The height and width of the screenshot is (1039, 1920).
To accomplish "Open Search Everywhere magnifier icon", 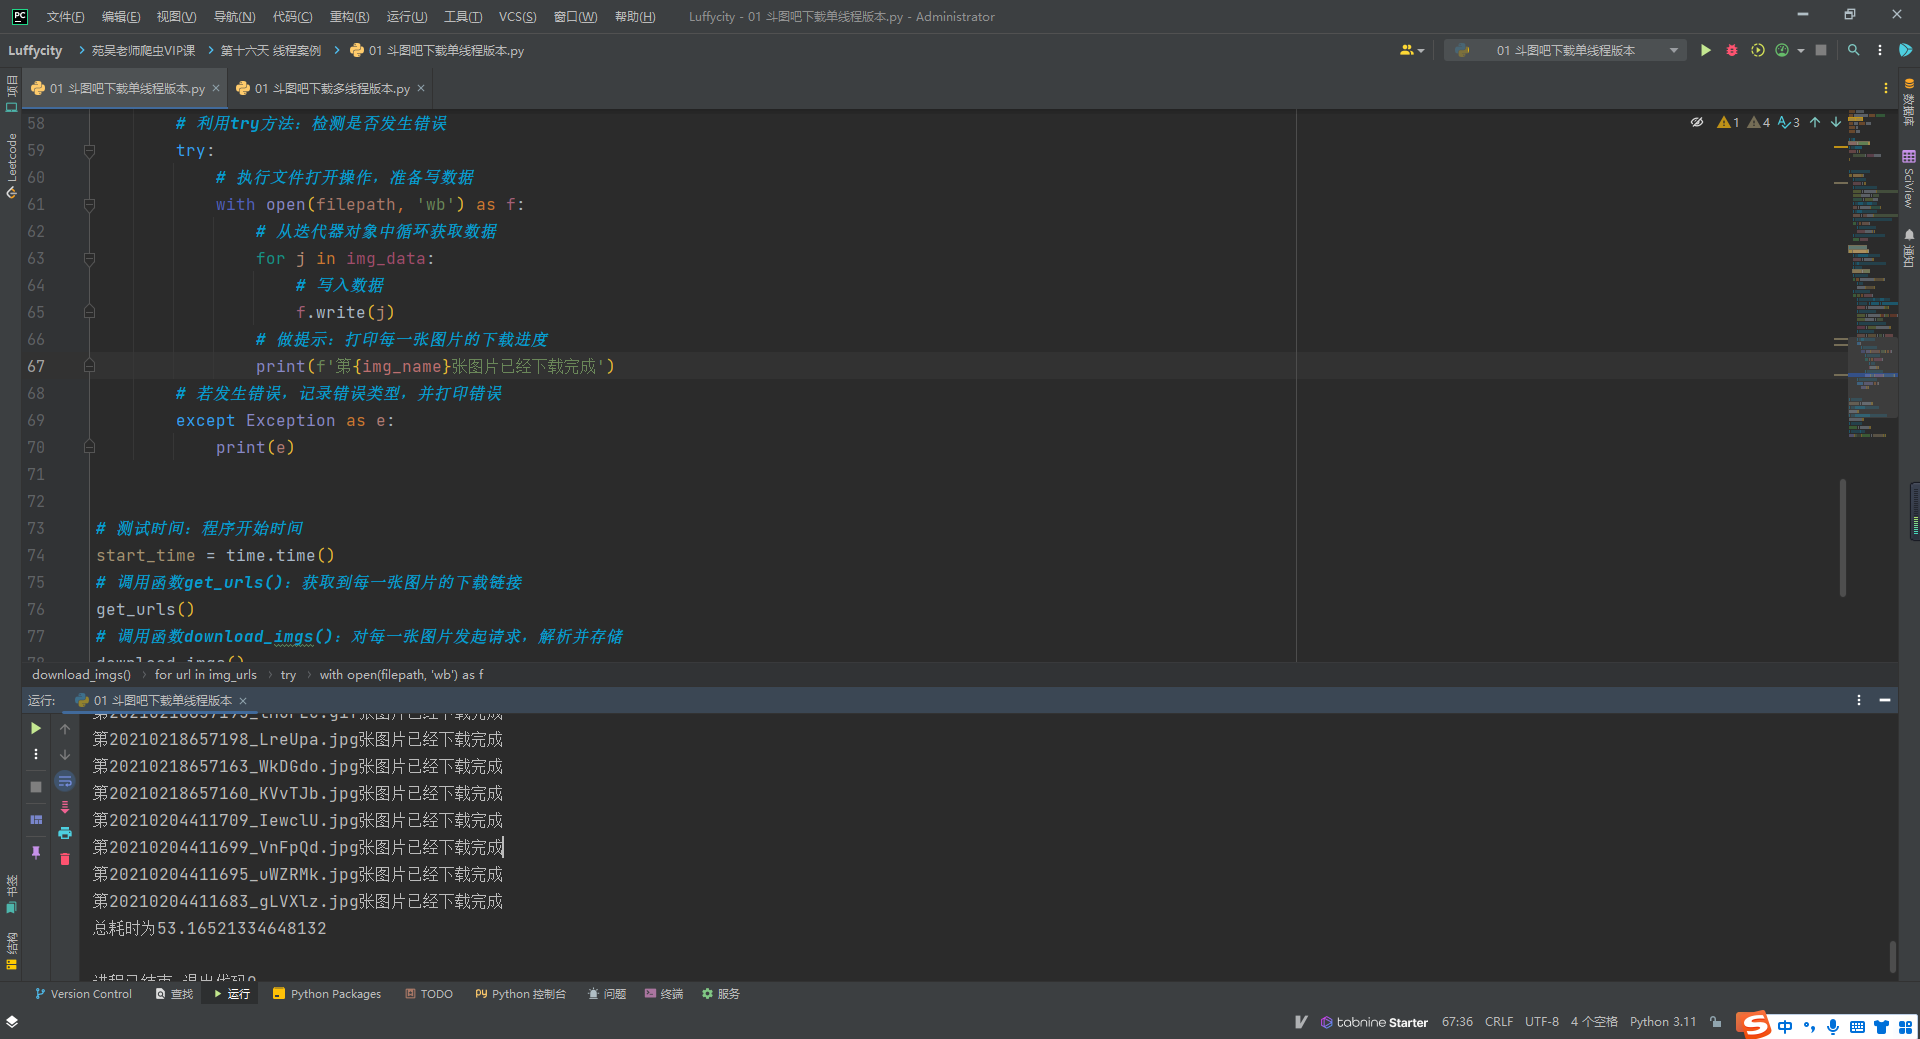I will pos(1853,50).
